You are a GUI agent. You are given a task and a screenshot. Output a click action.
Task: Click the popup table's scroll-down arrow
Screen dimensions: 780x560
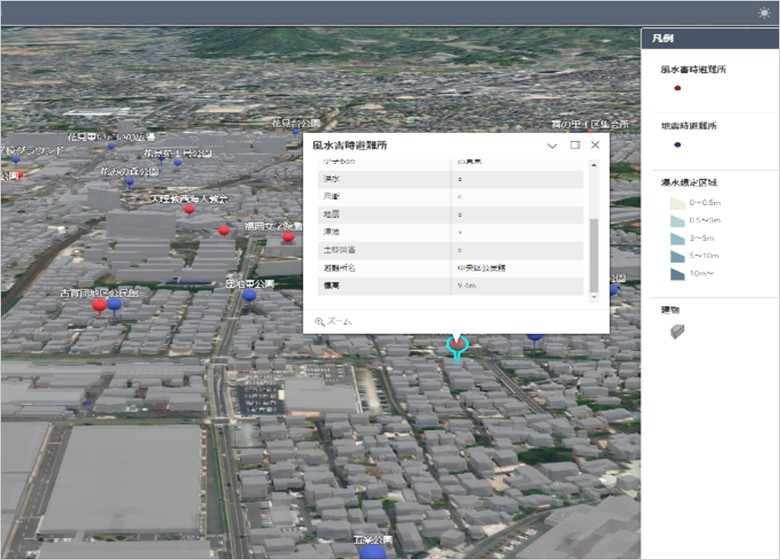[593, 297]
